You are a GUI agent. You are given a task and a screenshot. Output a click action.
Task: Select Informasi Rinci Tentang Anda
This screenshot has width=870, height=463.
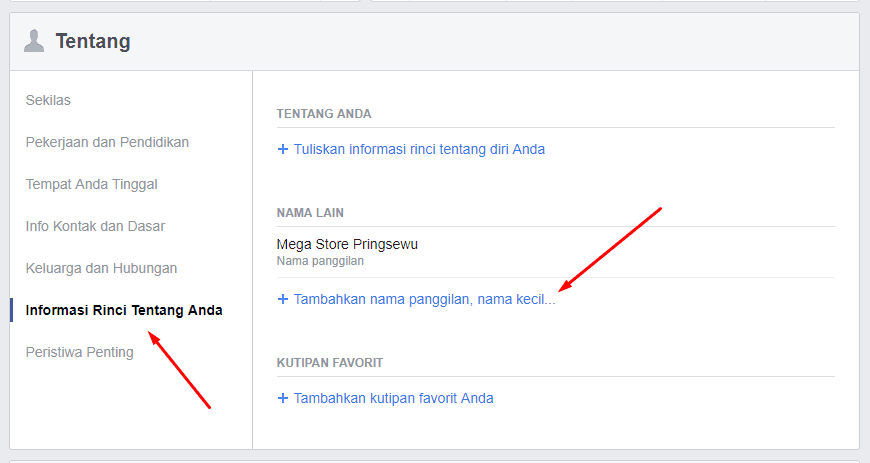point(124,310)
